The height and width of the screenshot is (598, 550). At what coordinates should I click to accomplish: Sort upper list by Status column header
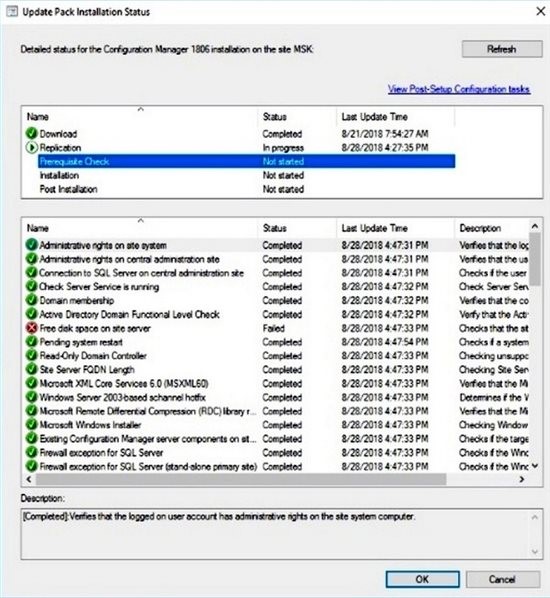(x=298, y=116)
